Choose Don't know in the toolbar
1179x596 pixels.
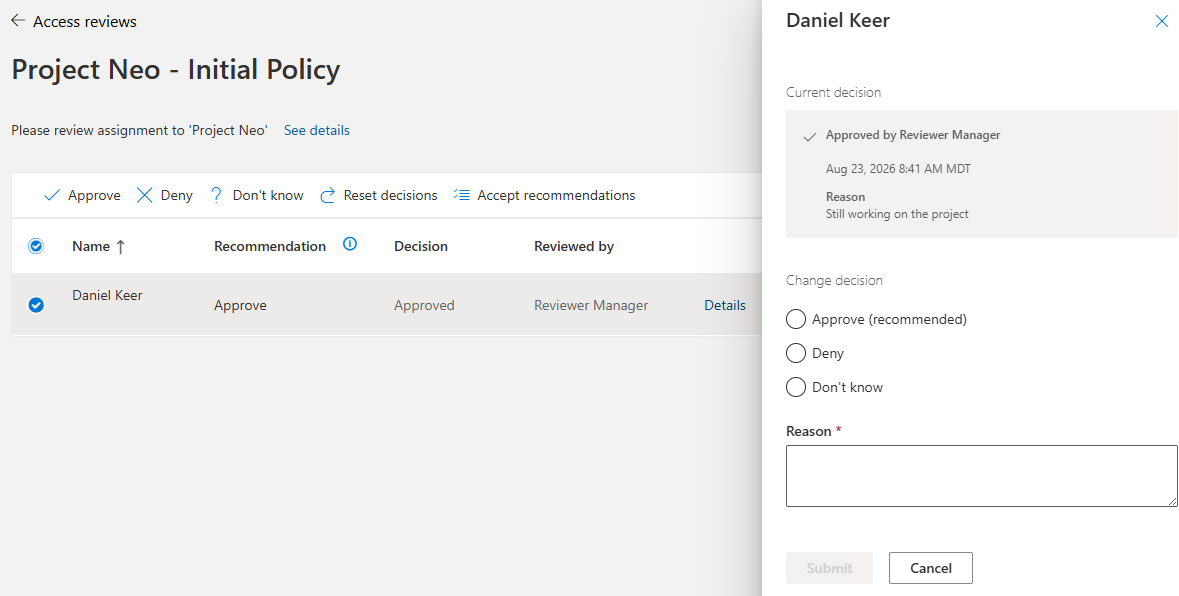(x=256, y=195)
